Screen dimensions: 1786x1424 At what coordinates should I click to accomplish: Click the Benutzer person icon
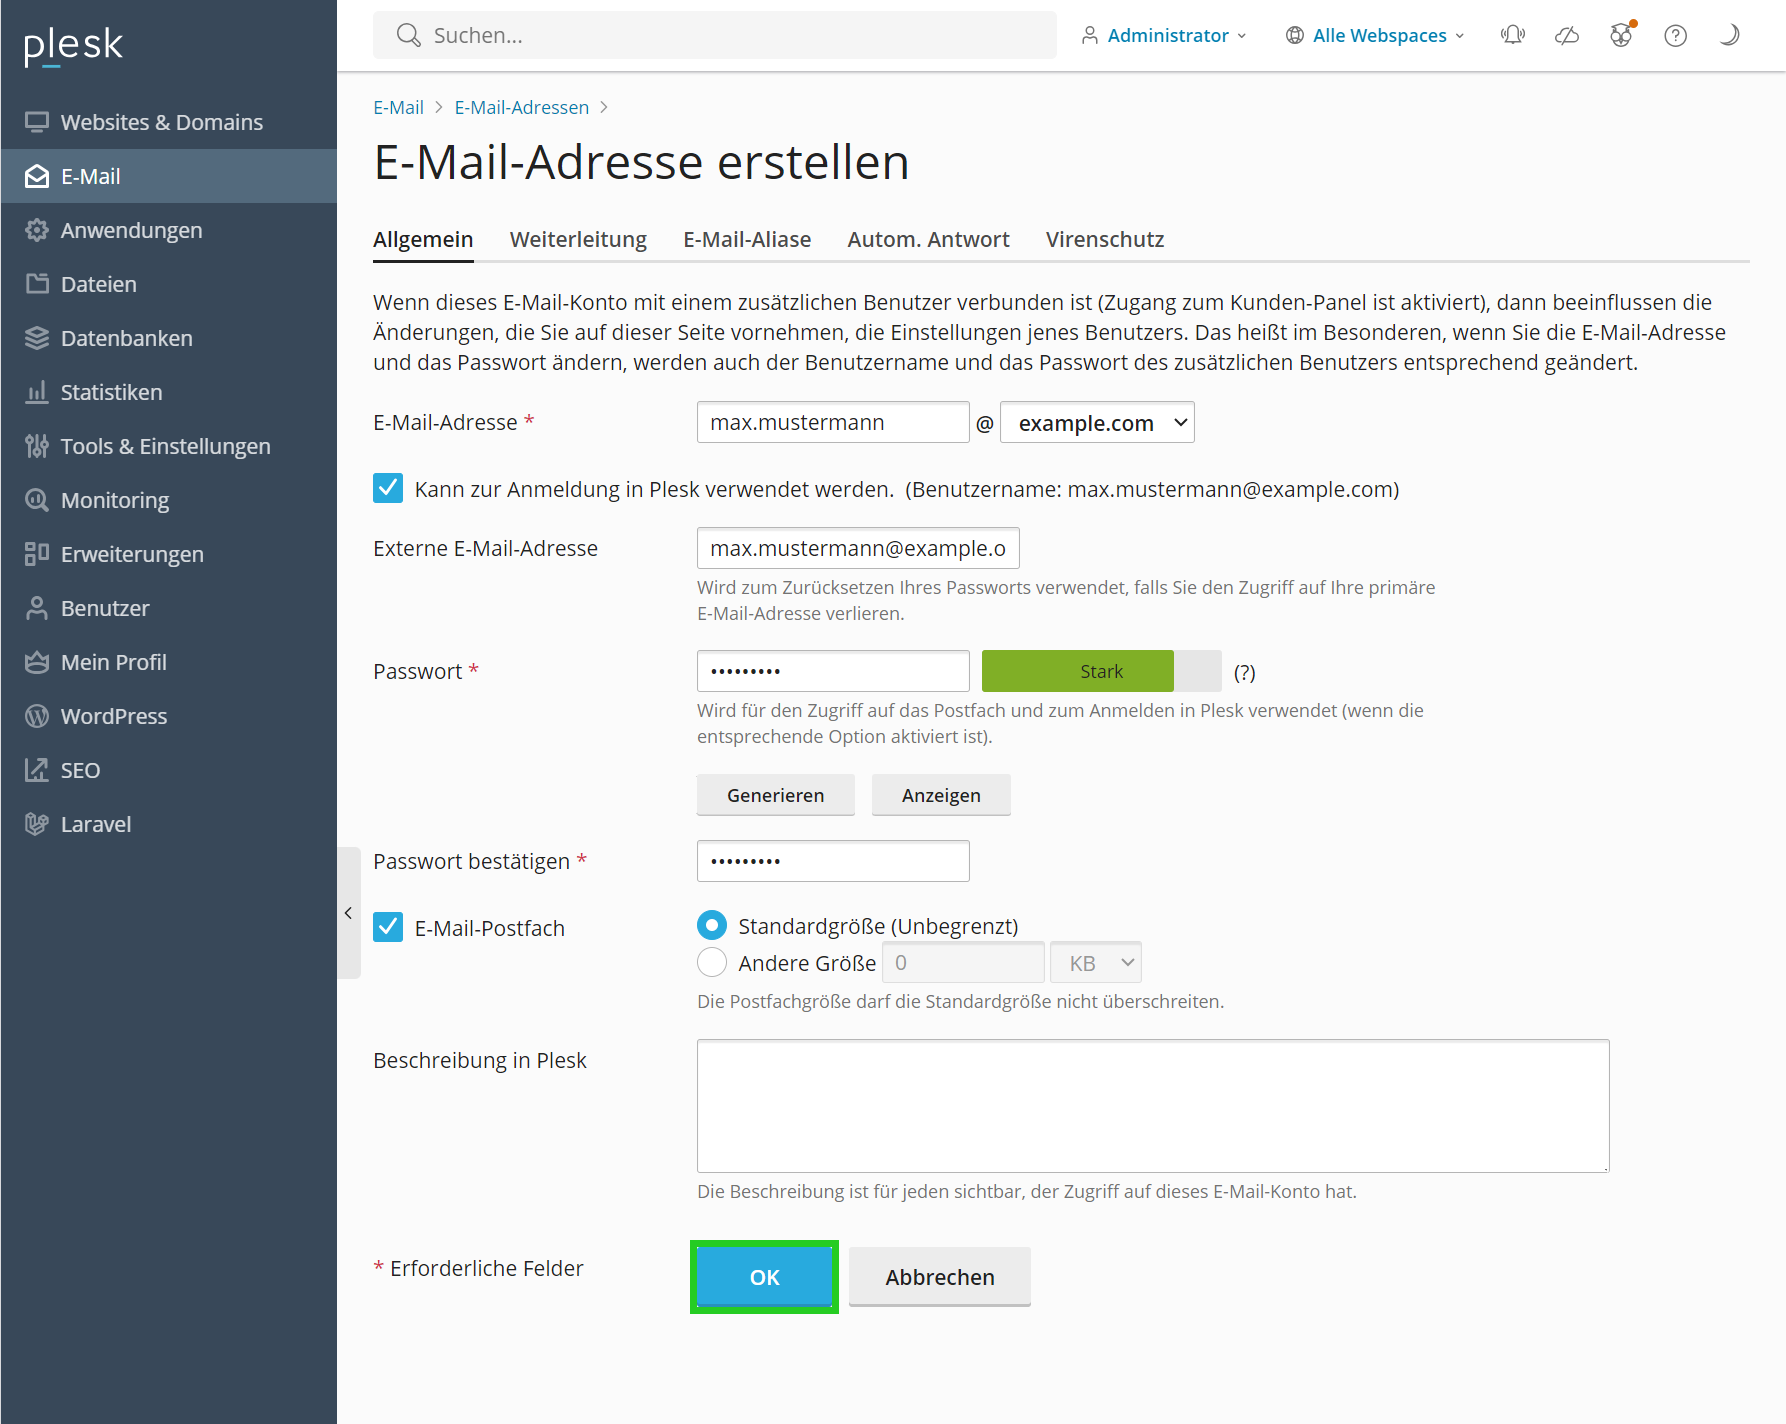tap(37, 608)
